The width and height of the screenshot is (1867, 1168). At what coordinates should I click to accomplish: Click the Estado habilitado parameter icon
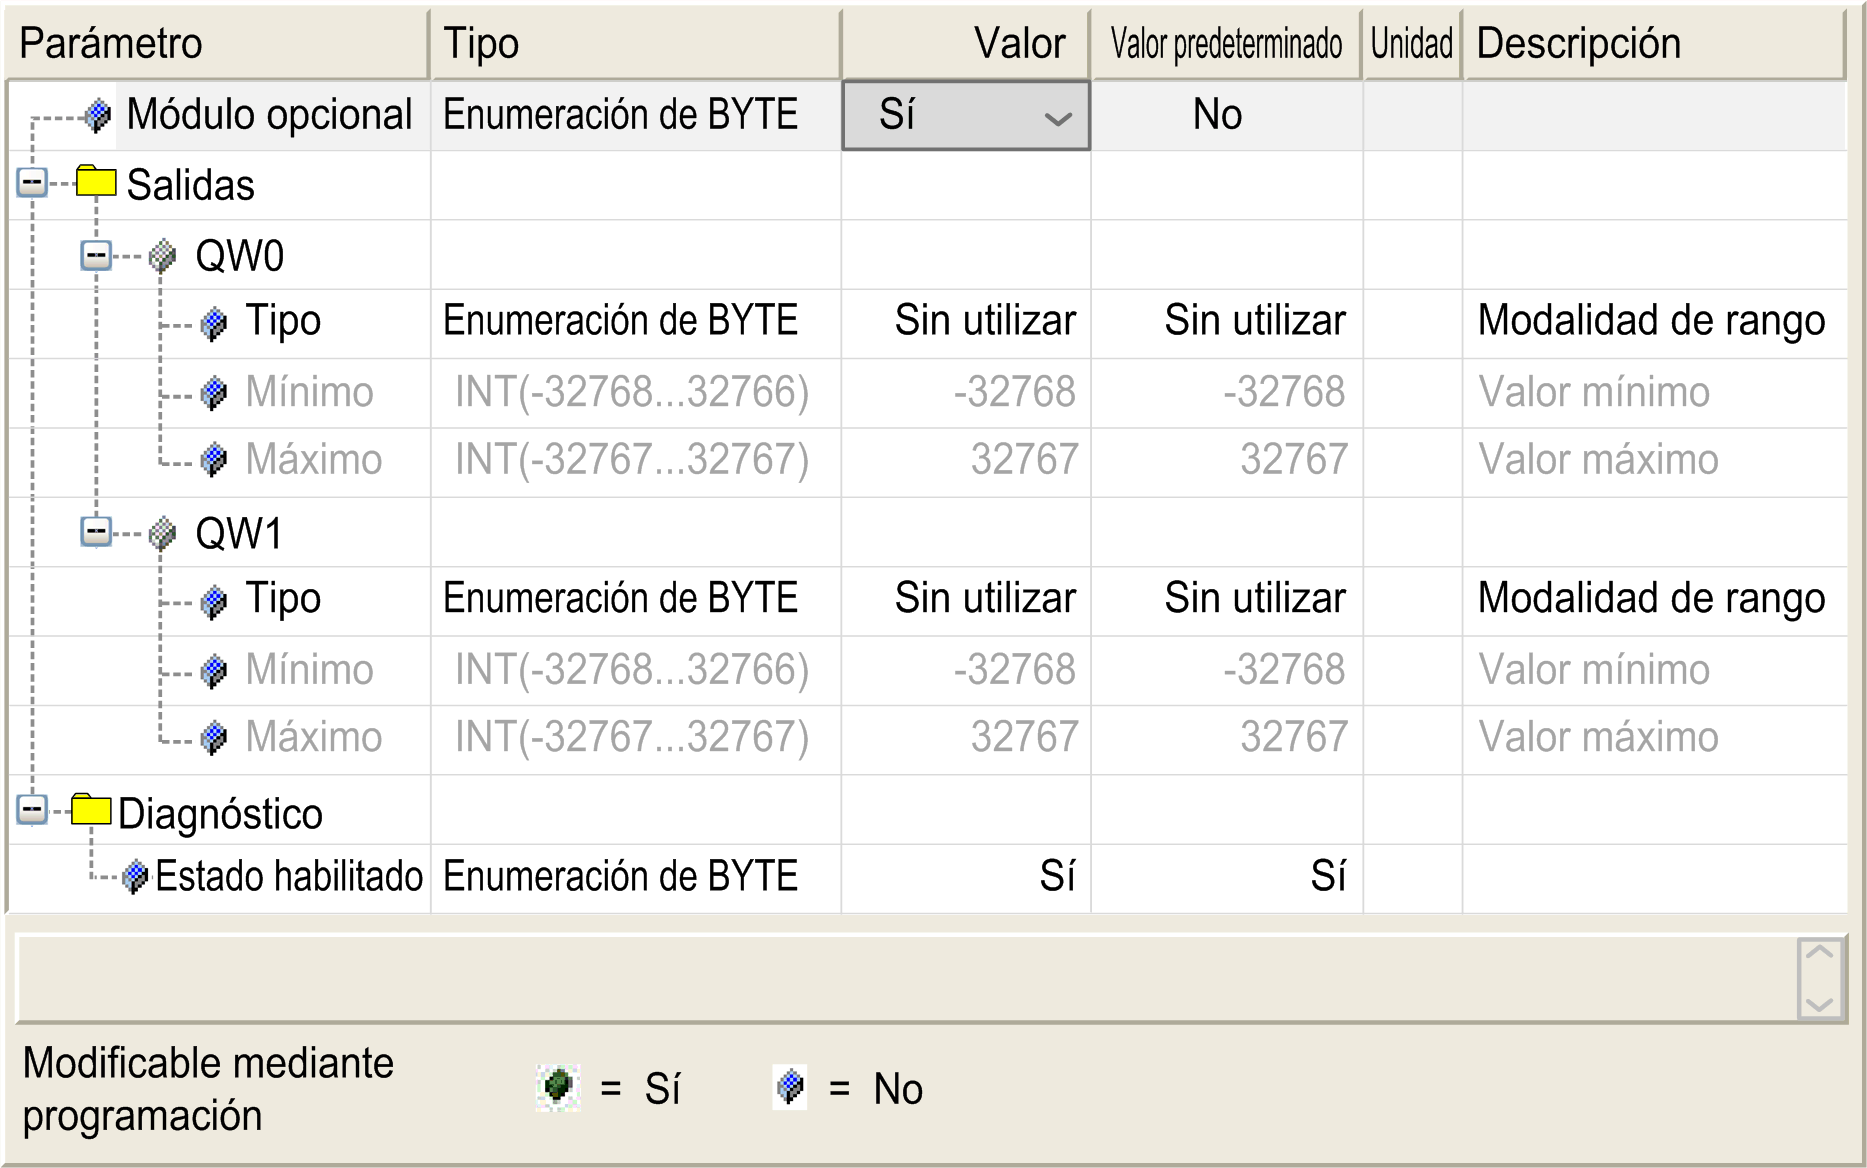pos(133,876)
